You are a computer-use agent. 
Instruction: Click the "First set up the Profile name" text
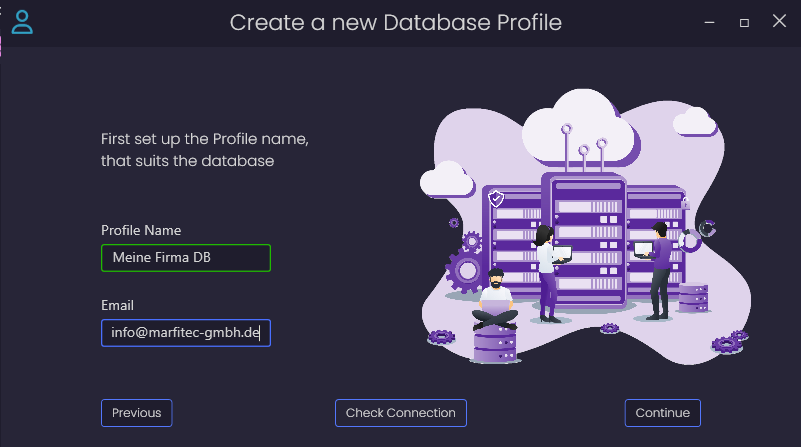(204, 139)
